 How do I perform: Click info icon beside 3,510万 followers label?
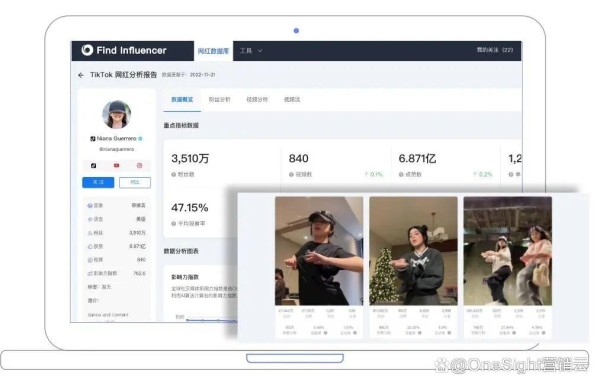click(x=174, y=174)
